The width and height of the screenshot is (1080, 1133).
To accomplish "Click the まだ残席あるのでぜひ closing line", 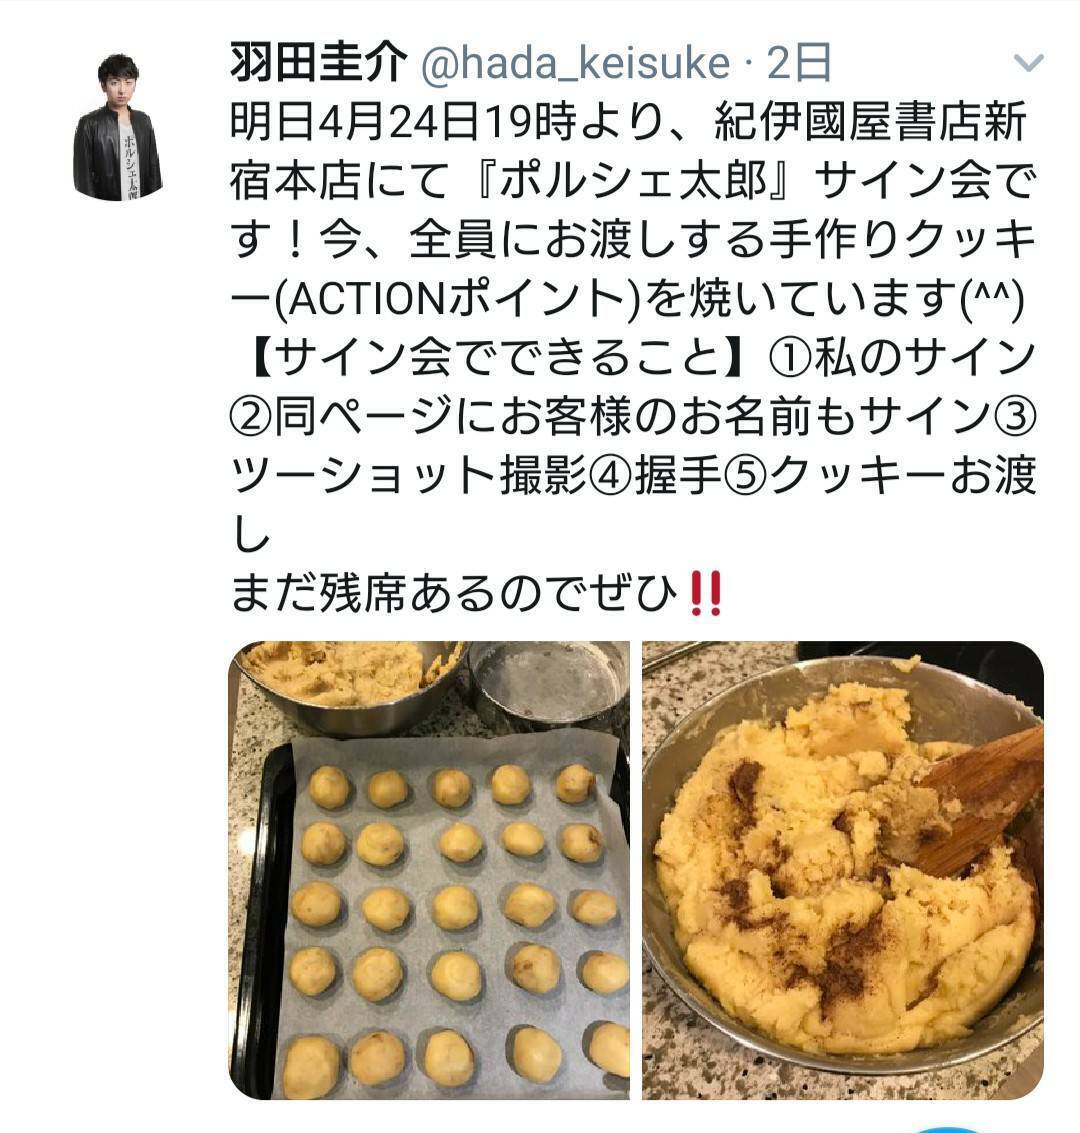I will click(454, 594).
